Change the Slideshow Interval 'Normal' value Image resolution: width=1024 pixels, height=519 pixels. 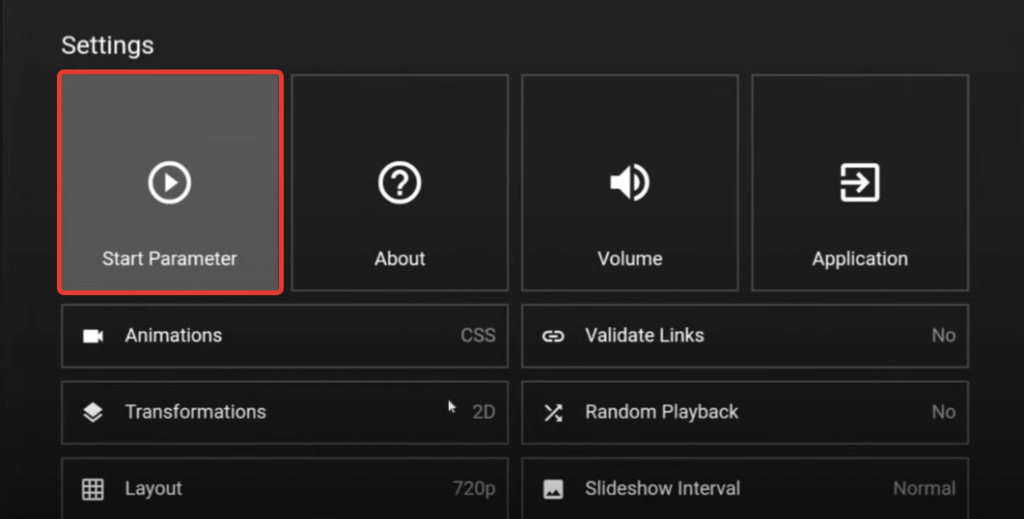[x=923, y=489]
